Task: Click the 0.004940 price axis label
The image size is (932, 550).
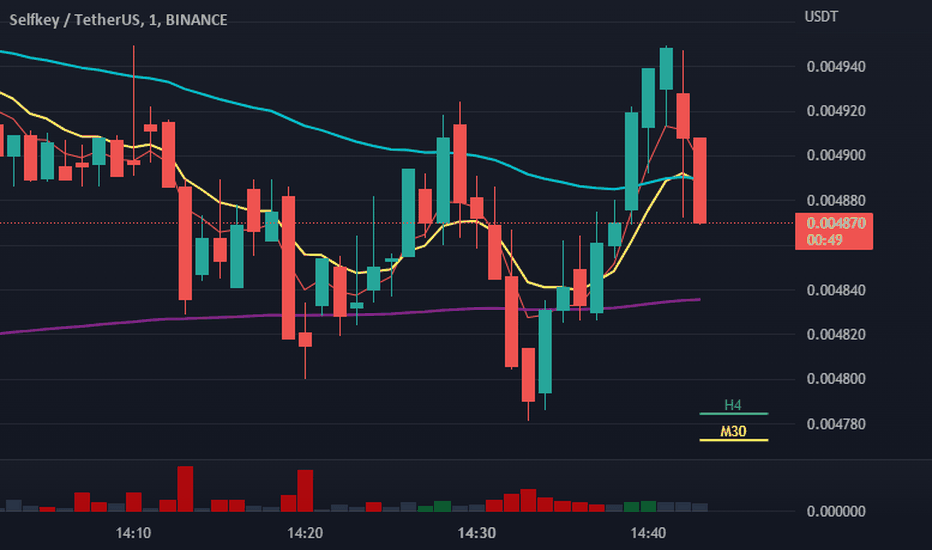Action: (836, 67)
